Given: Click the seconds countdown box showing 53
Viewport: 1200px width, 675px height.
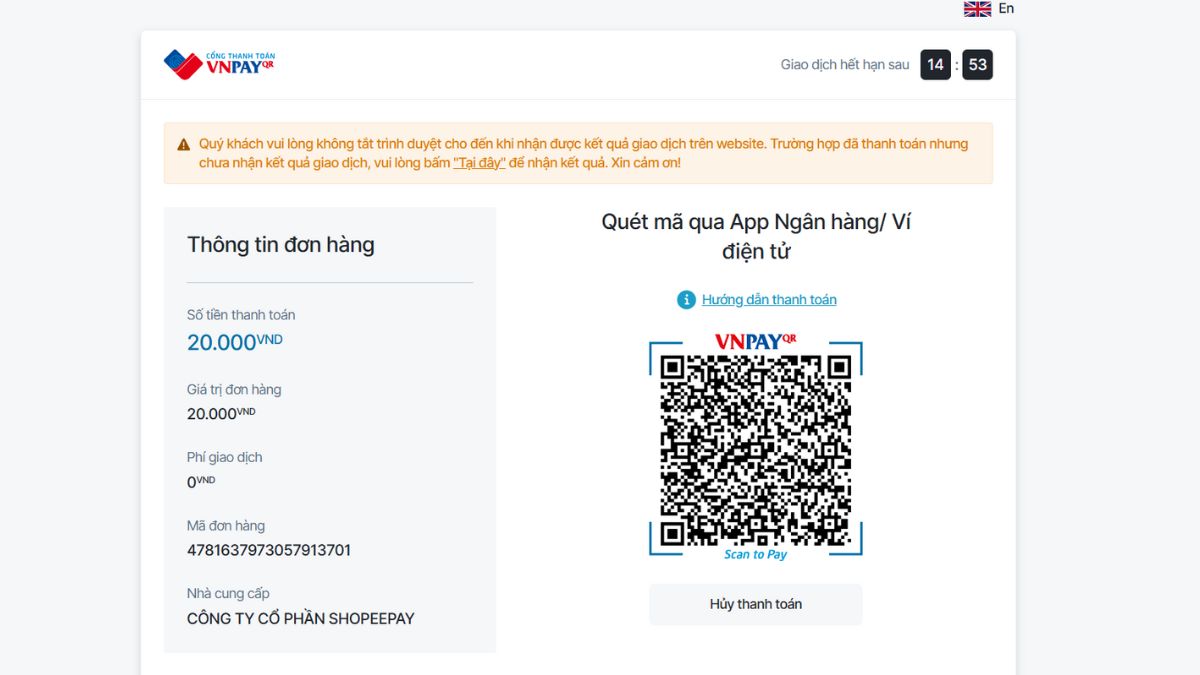Looking at the screenshot, I should [x=977, y=65].
